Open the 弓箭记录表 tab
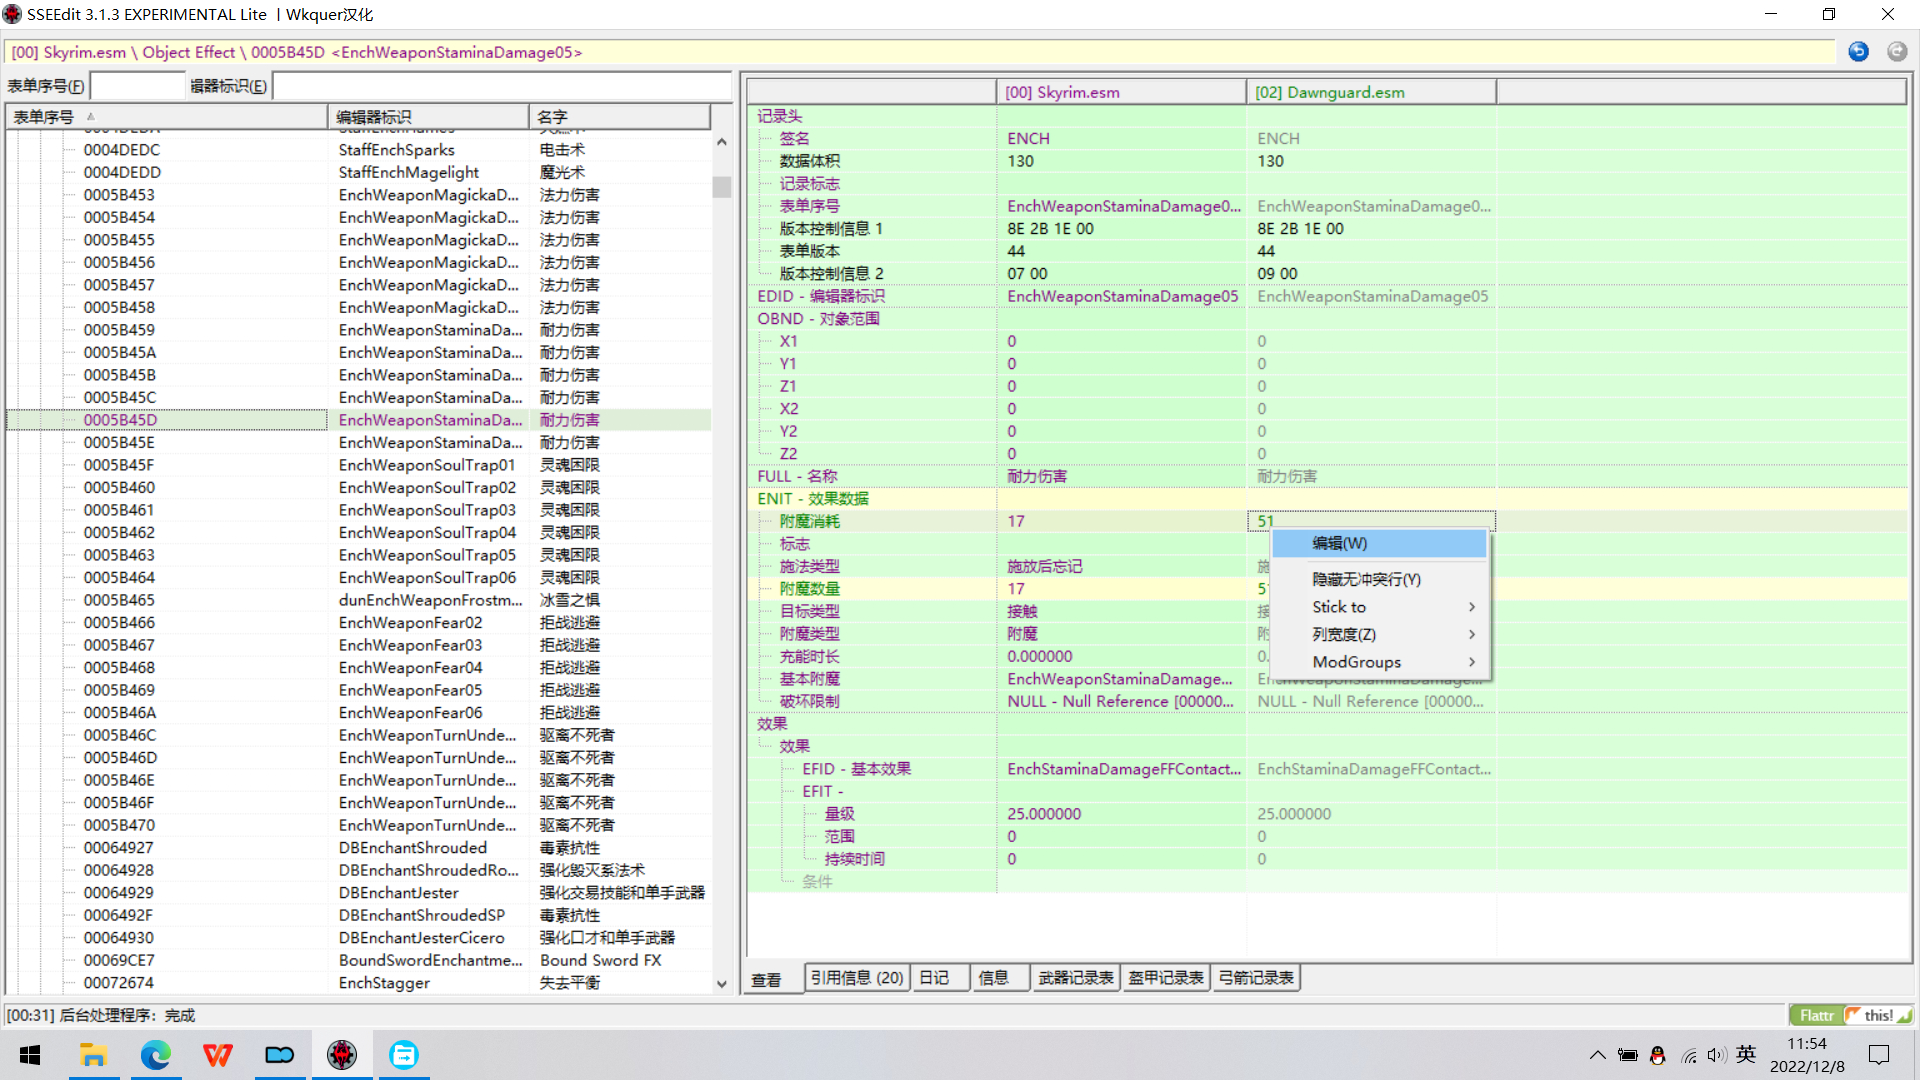 coord(1256,978)
